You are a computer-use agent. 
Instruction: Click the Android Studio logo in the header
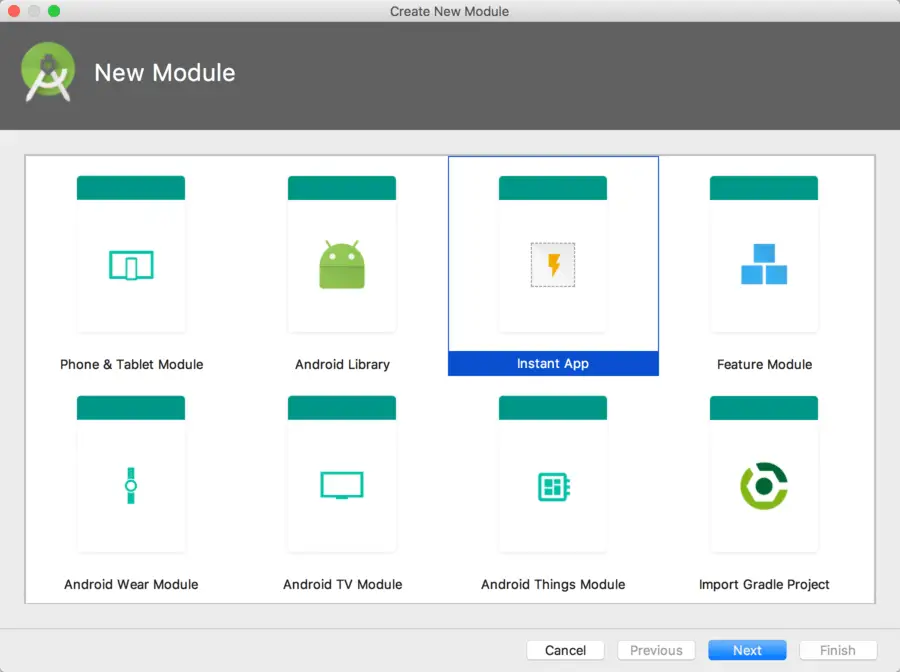click(48, 70)
